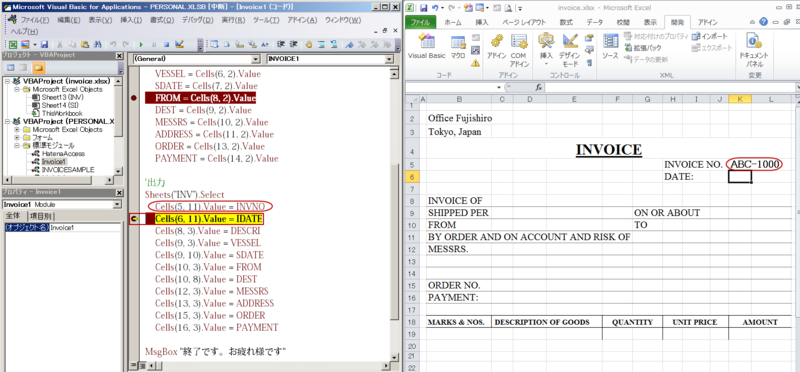Click the Toggle Bookmark flag icon
Viewport: 800px width, 372px height.
349,44
